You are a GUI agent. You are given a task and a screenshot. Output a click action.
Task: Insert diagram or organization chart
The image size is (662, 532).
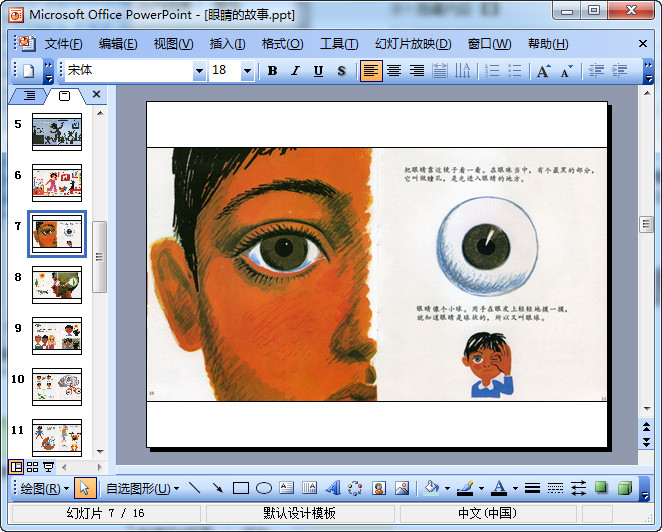355,489
